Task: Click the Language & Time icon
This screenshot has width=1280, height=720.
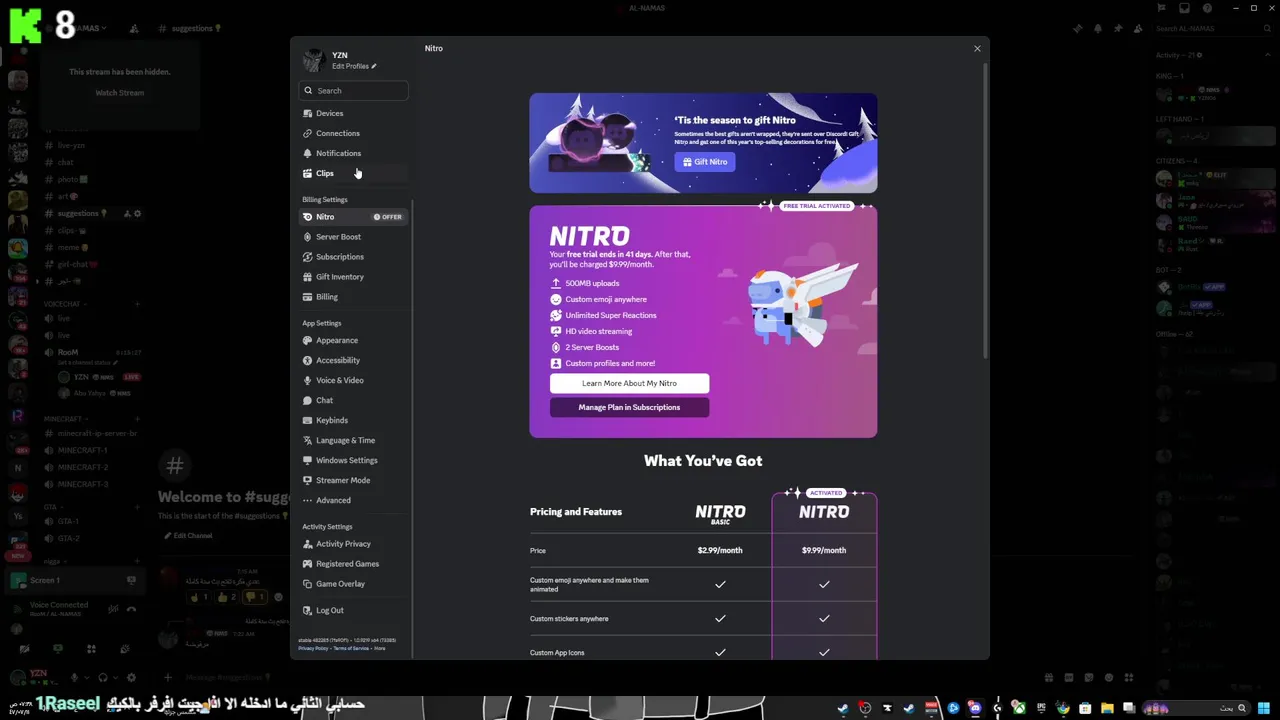Action: (307, 440)
